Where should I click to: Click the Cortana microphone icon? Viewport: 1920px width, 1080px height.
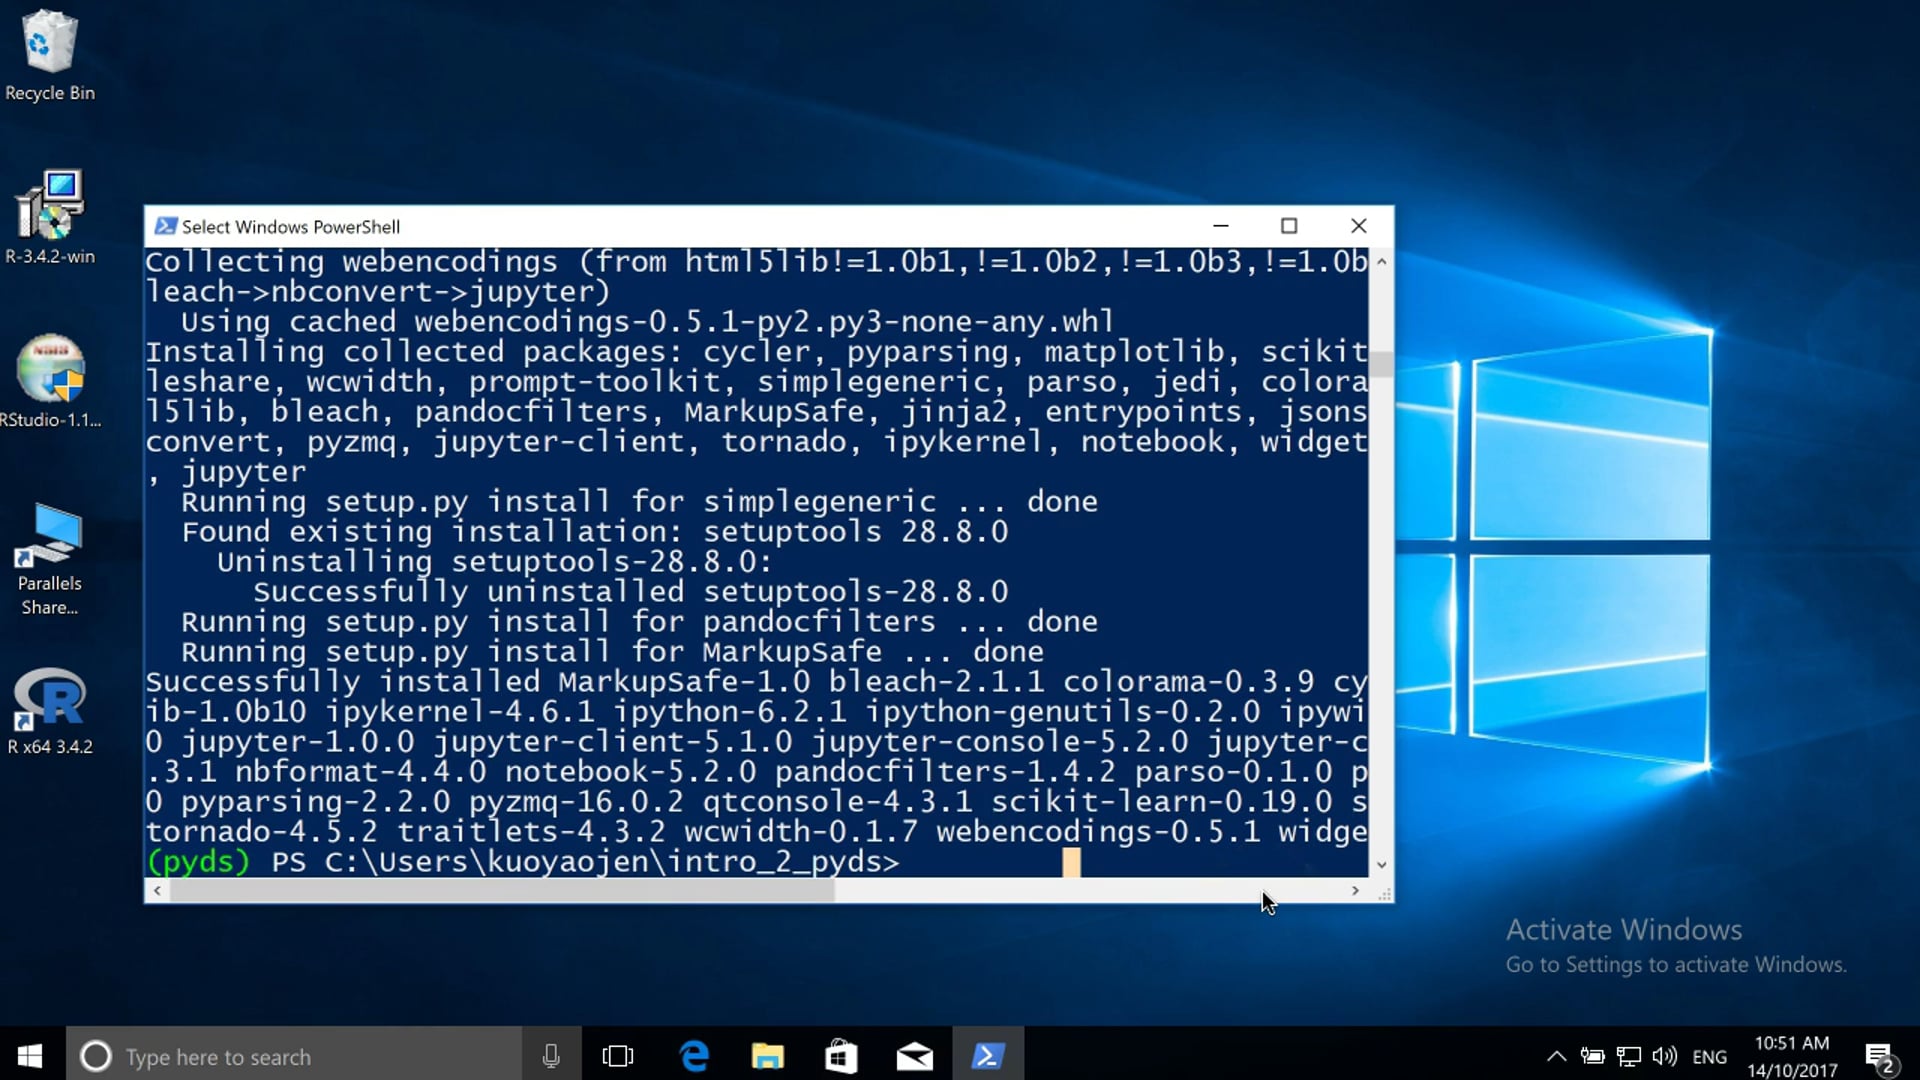pos(551,1056)
